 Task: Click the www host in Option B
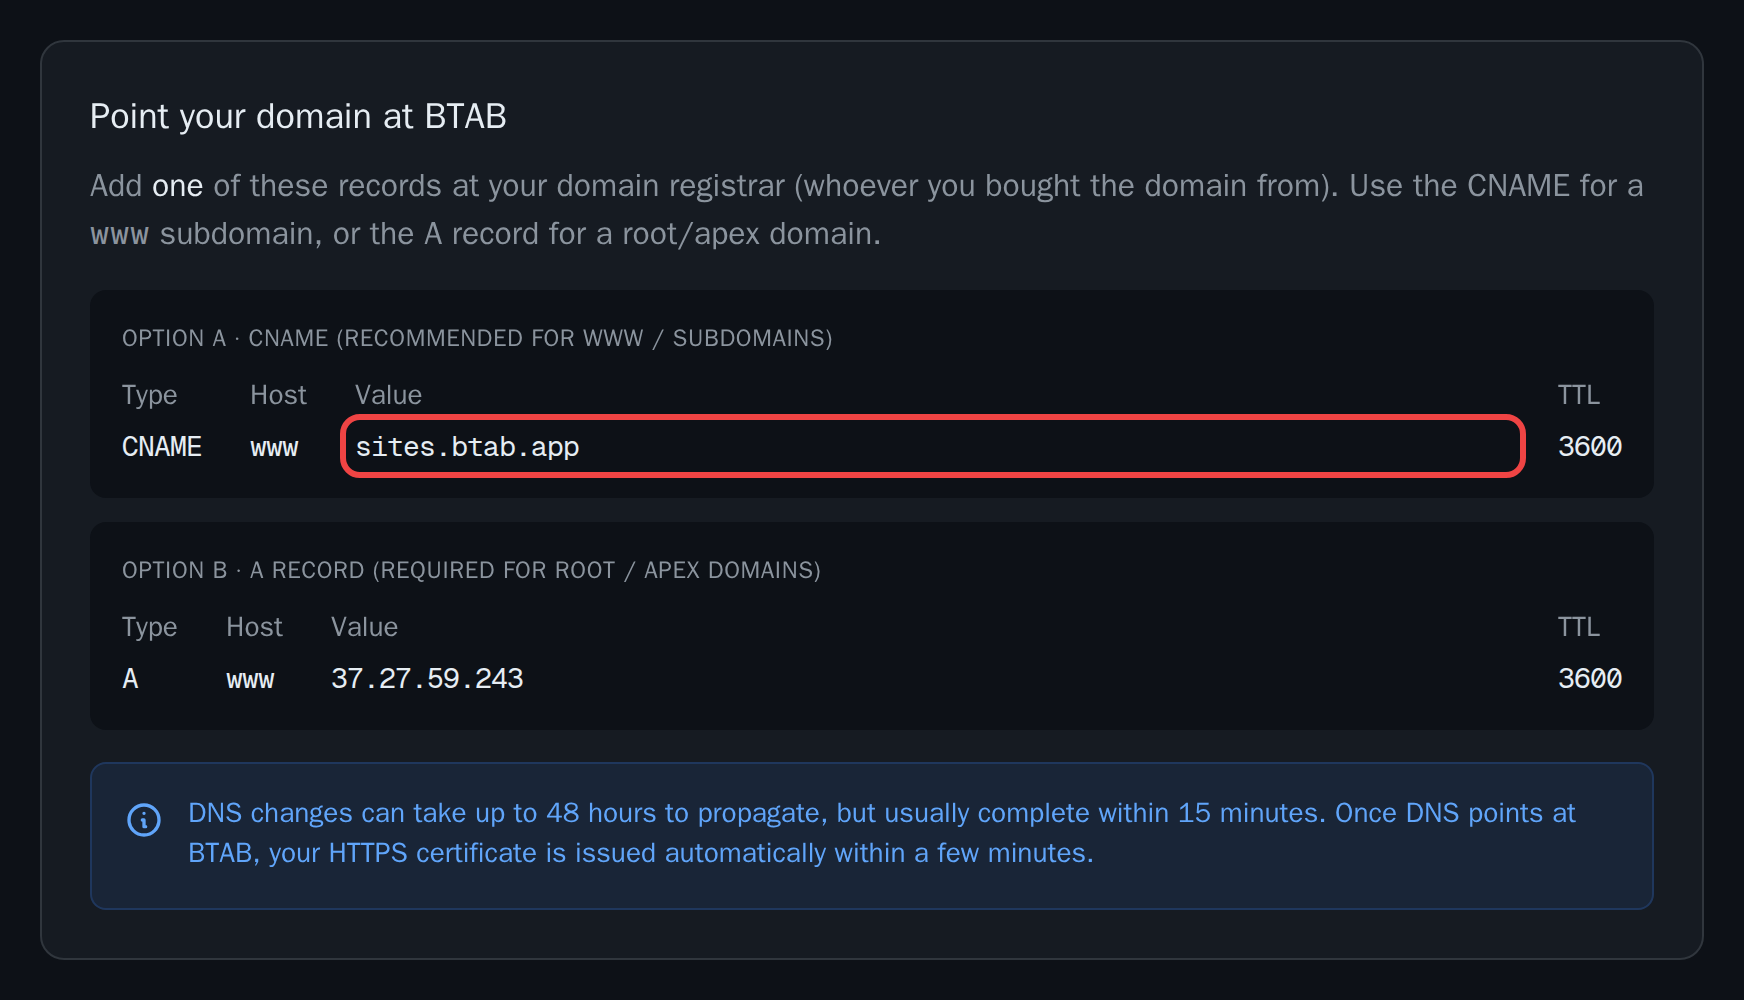(x=250, y=680)
